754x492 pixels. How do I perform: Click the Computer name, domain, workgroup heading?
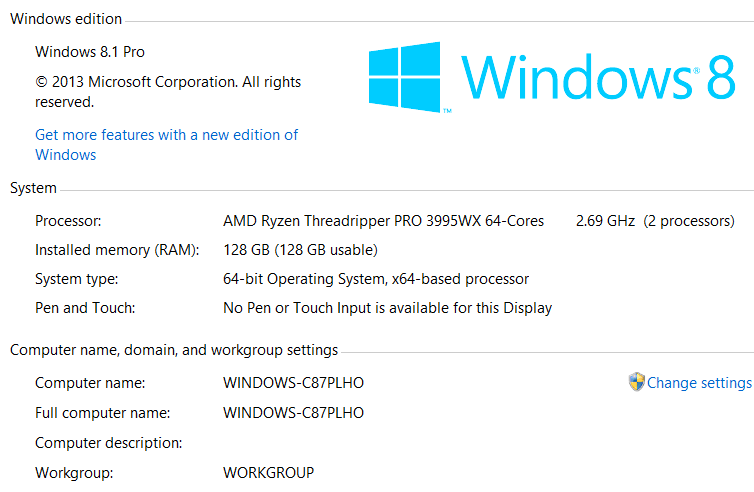(174, 350)
